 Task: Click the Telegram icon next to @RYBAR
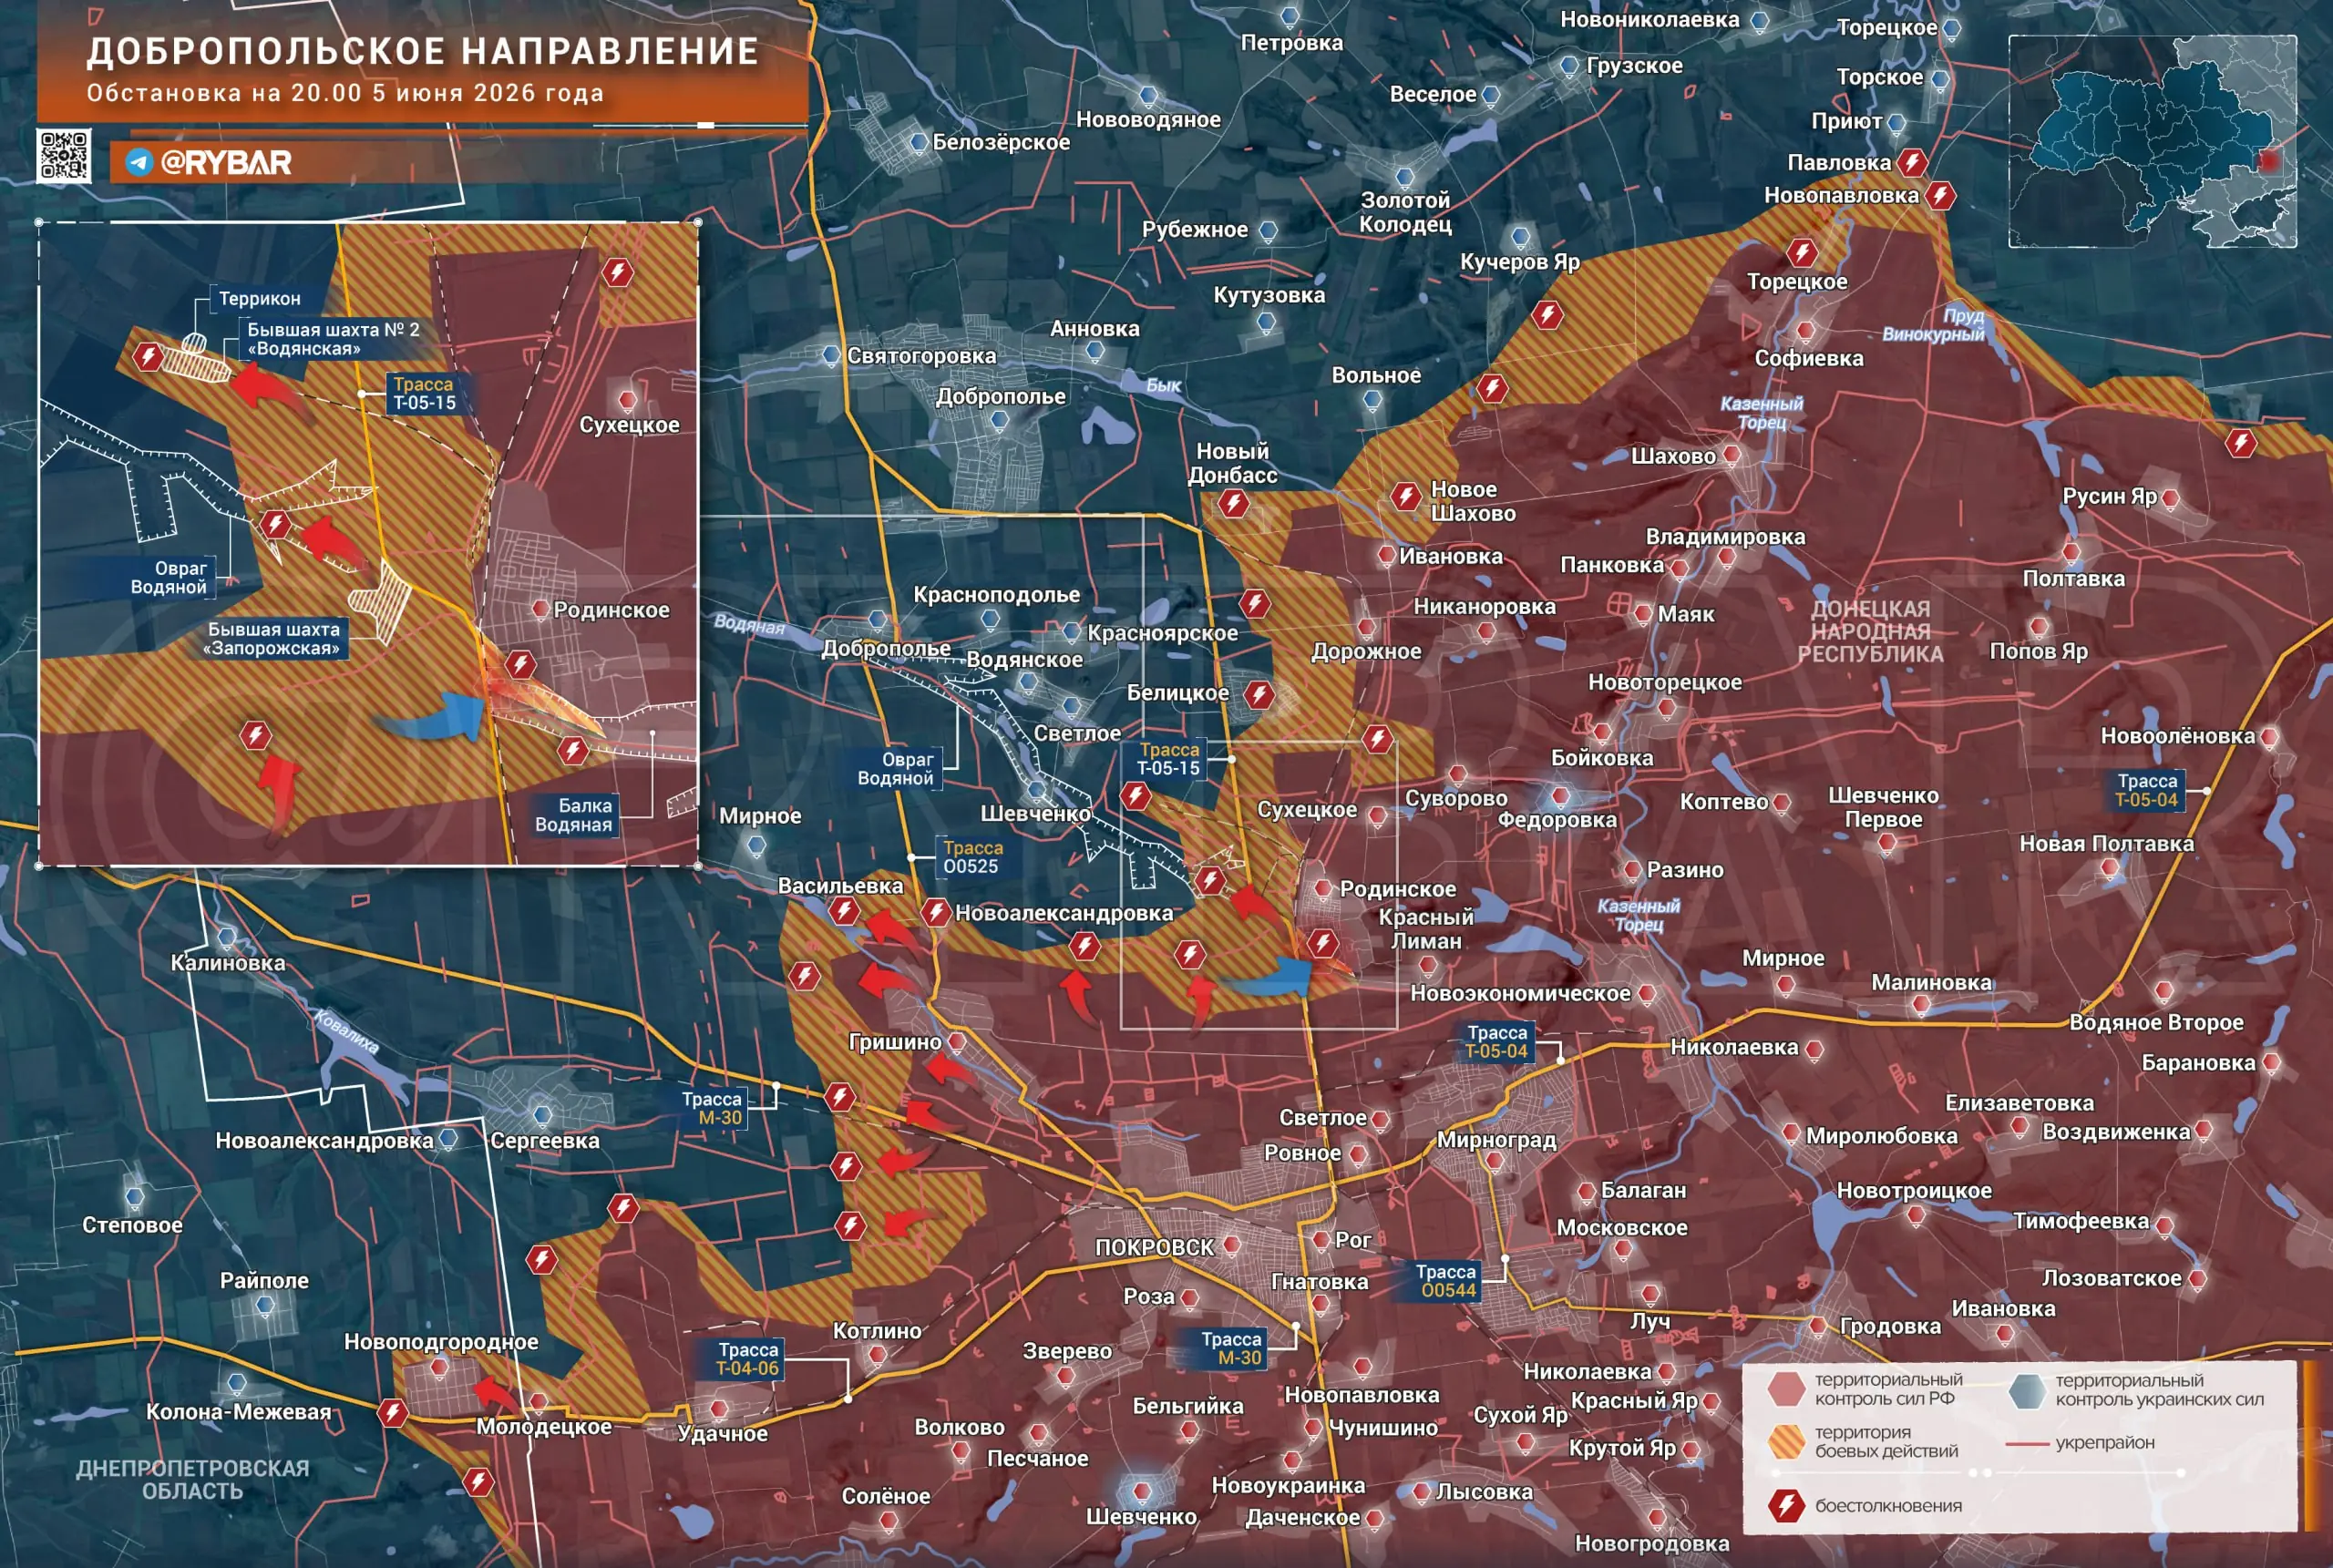coord(139,162)
